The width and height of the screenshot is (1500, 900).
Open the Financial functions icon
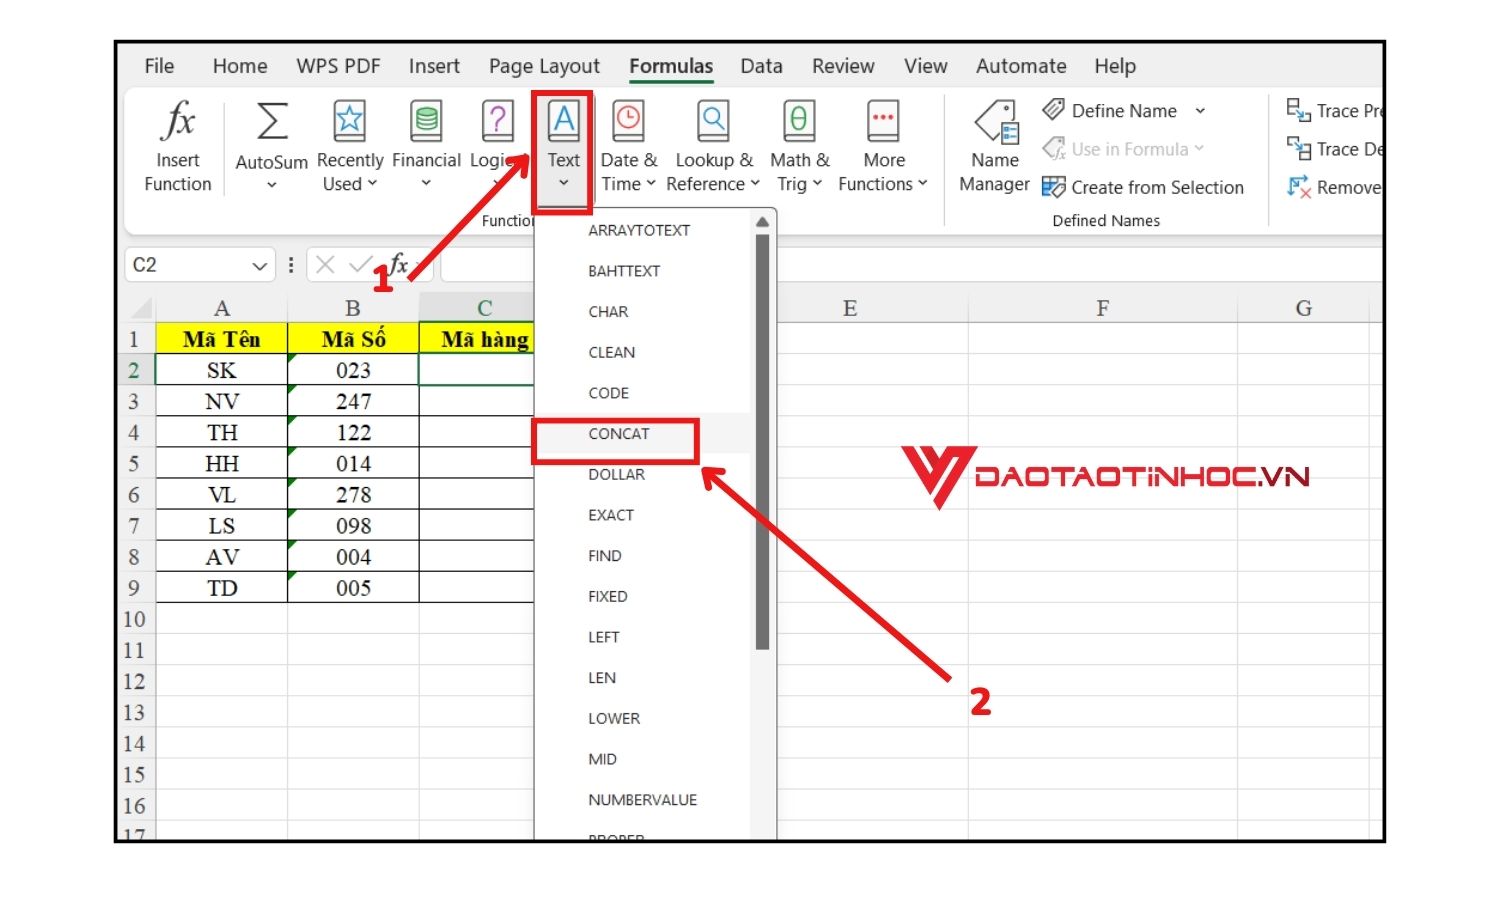(426, 121)
